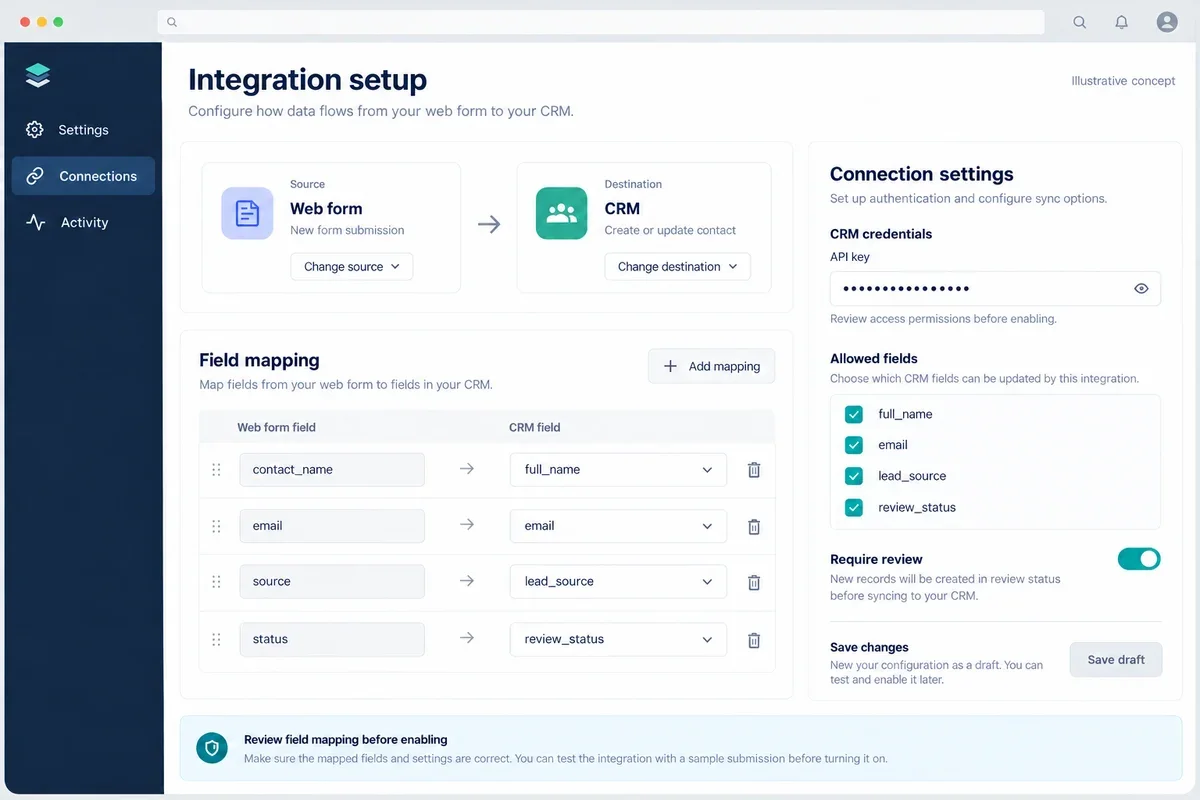Click the stacked layers app logo
This screenshot has width=1200, height=800.
point(38,75)
